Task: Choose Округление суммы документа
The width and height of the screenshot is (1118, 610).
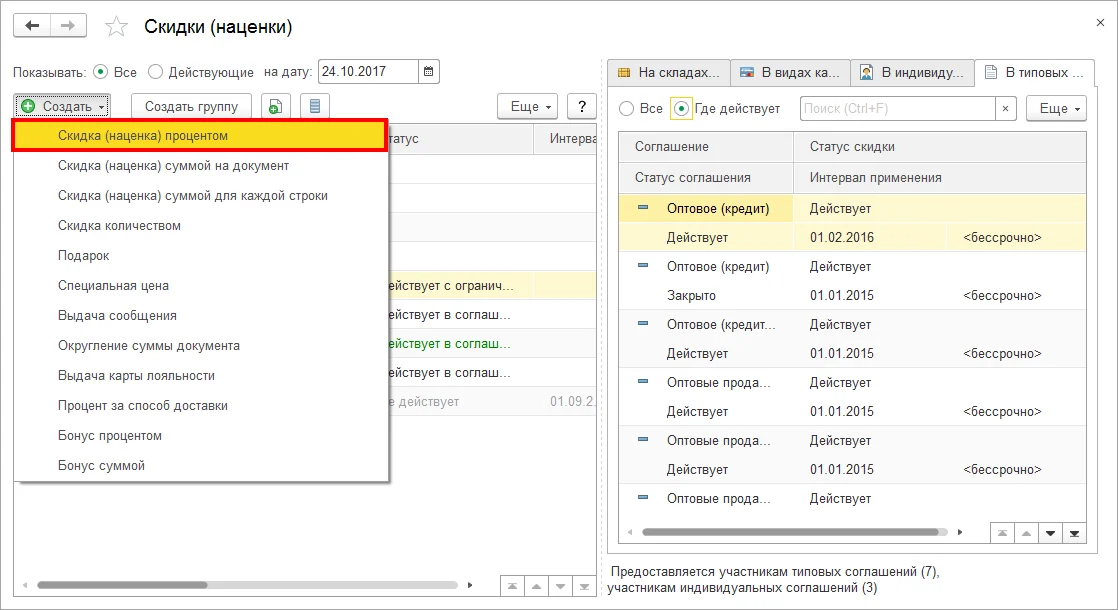Action: coord(200,345)
